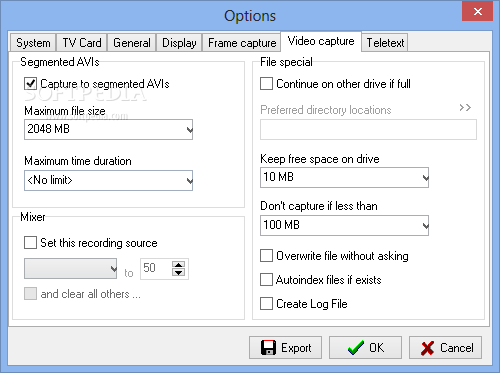Click the green checkmark OK icon
Image resolution: width=500 pixels, height=373 pixels.
tap(356, 348)
